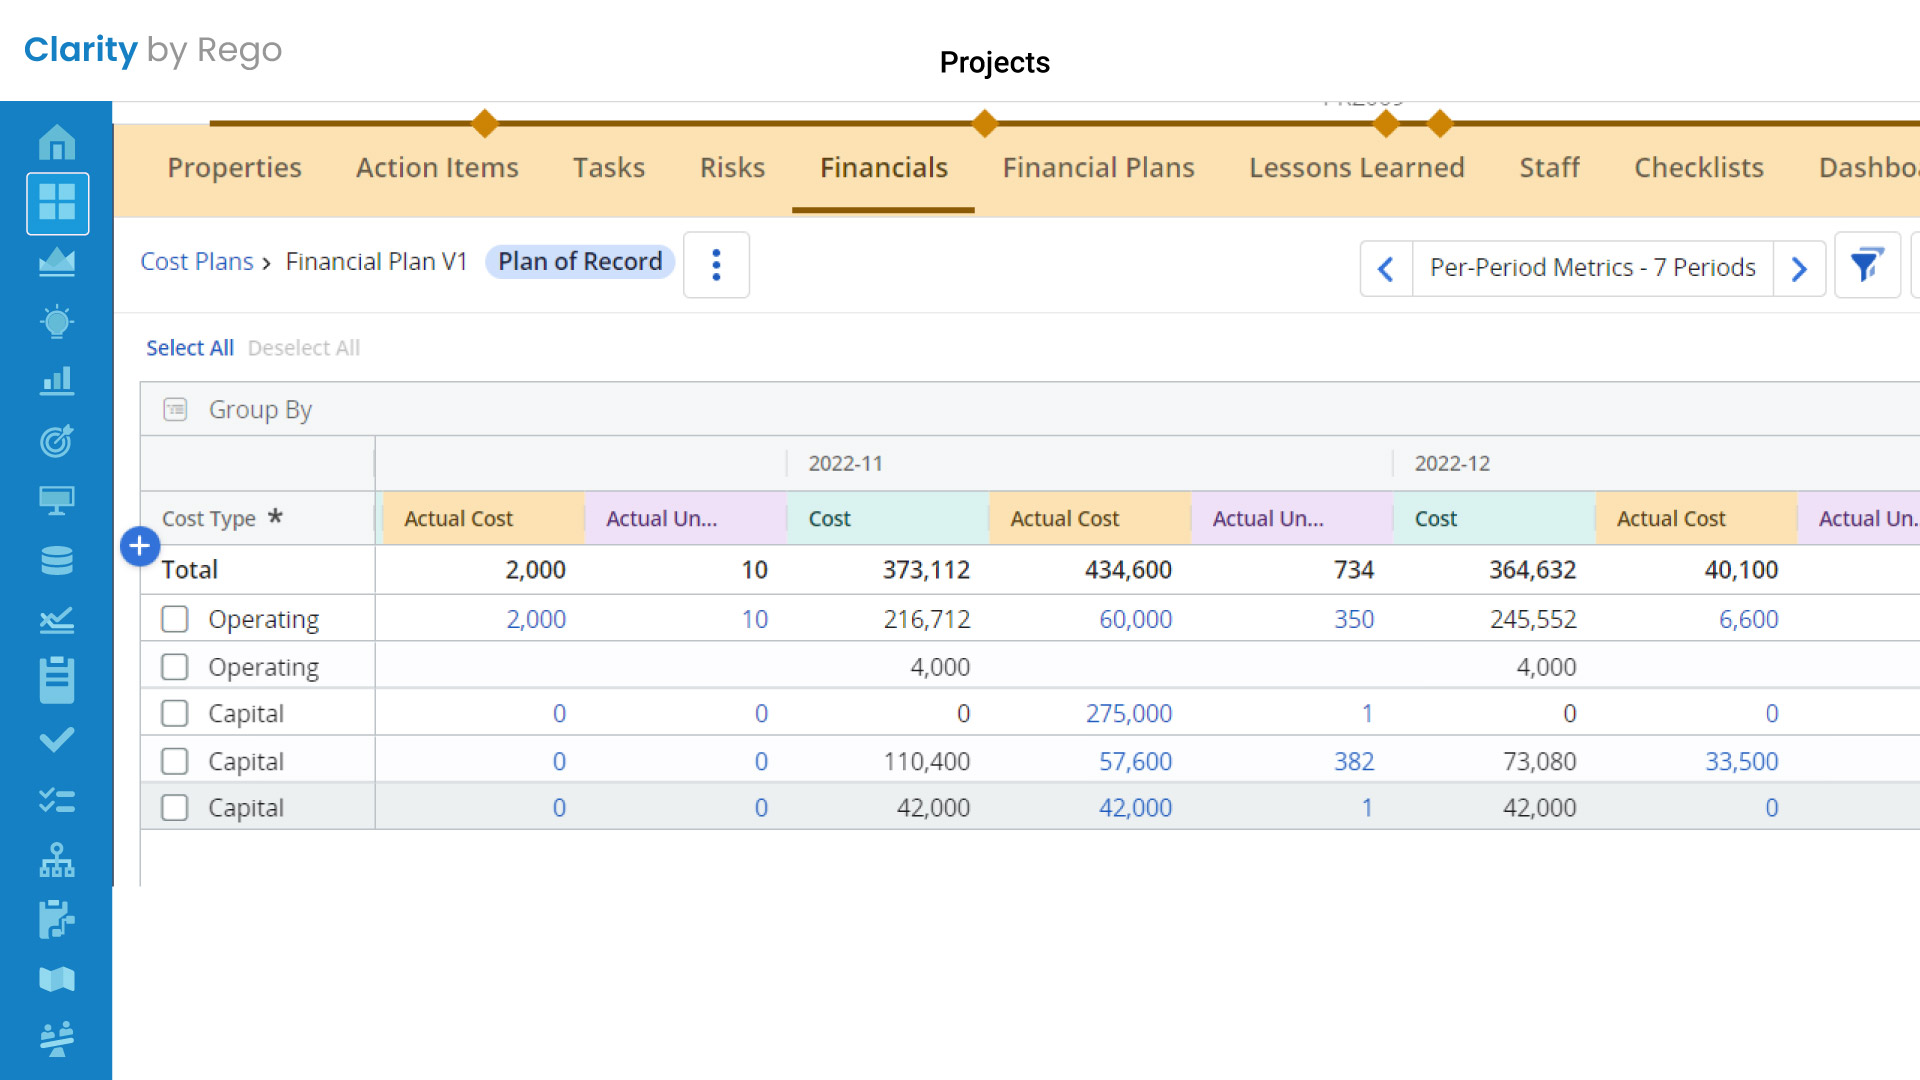Click the Select All link
Screen dimensions: 1920x1080
tap(189, 347)
